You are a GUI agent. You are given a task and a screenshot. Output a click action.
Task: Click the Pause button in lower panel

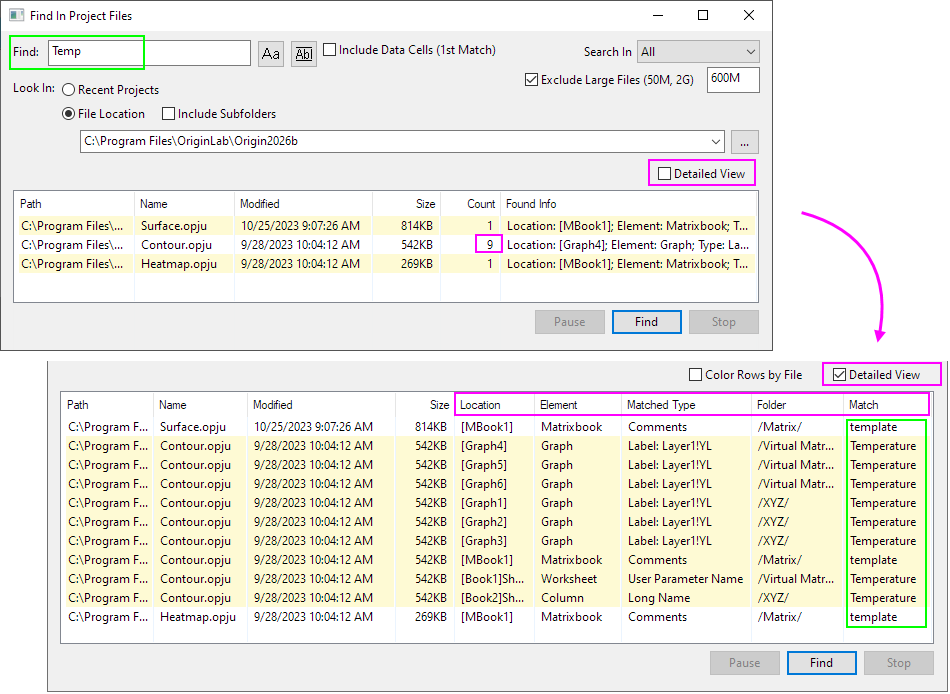click(745, 662)
